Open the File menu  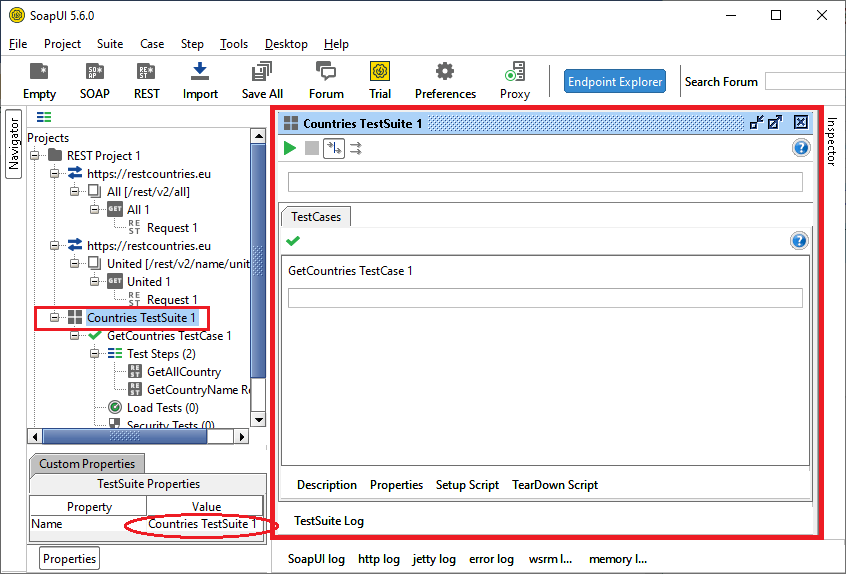click(x=18, y=44)
